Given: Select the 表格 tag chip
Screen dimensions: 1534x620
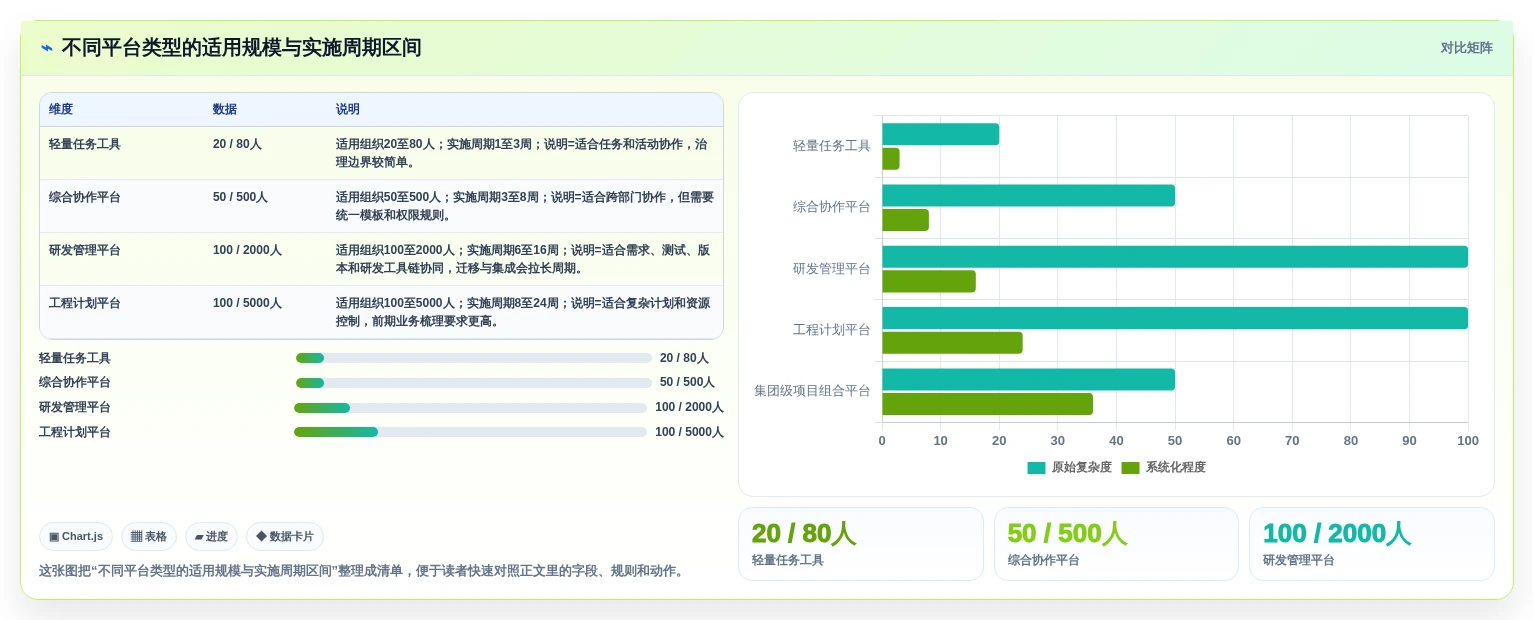Looking at the screenshot, I should (149, 537).
